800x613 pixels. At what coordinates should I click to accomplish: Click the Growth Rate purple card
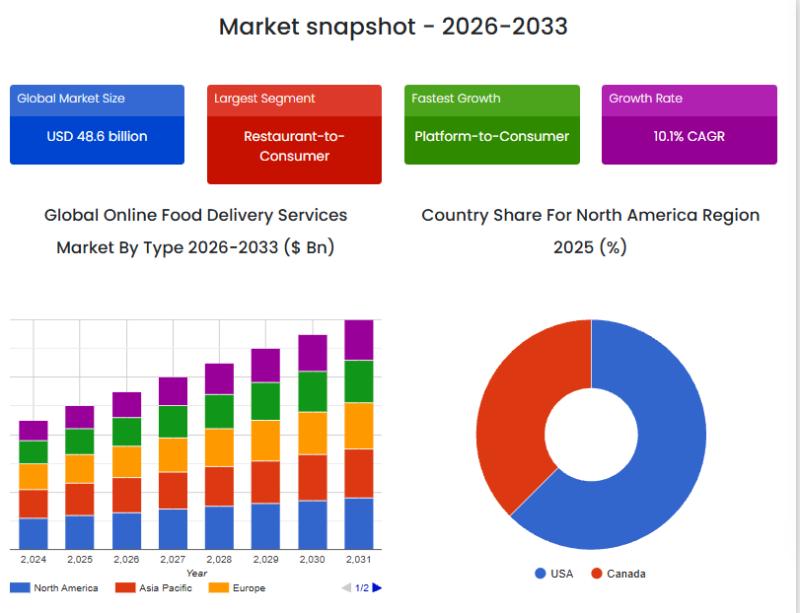click(x=689, y=125)
